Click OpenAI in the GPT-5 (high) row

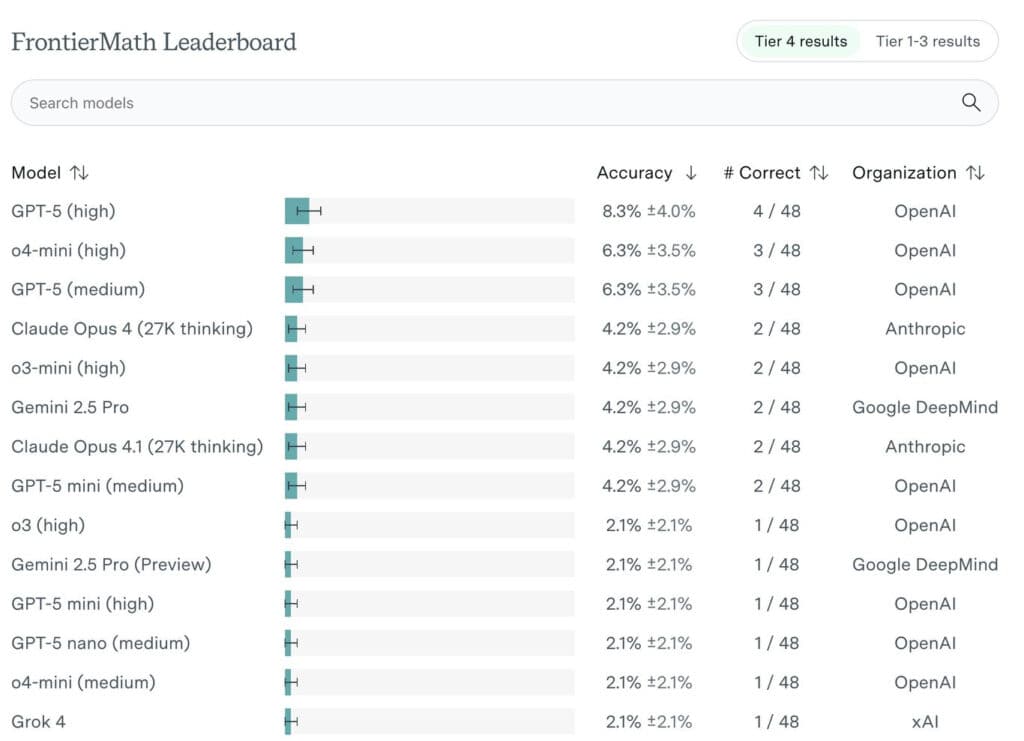click(925, 211)
